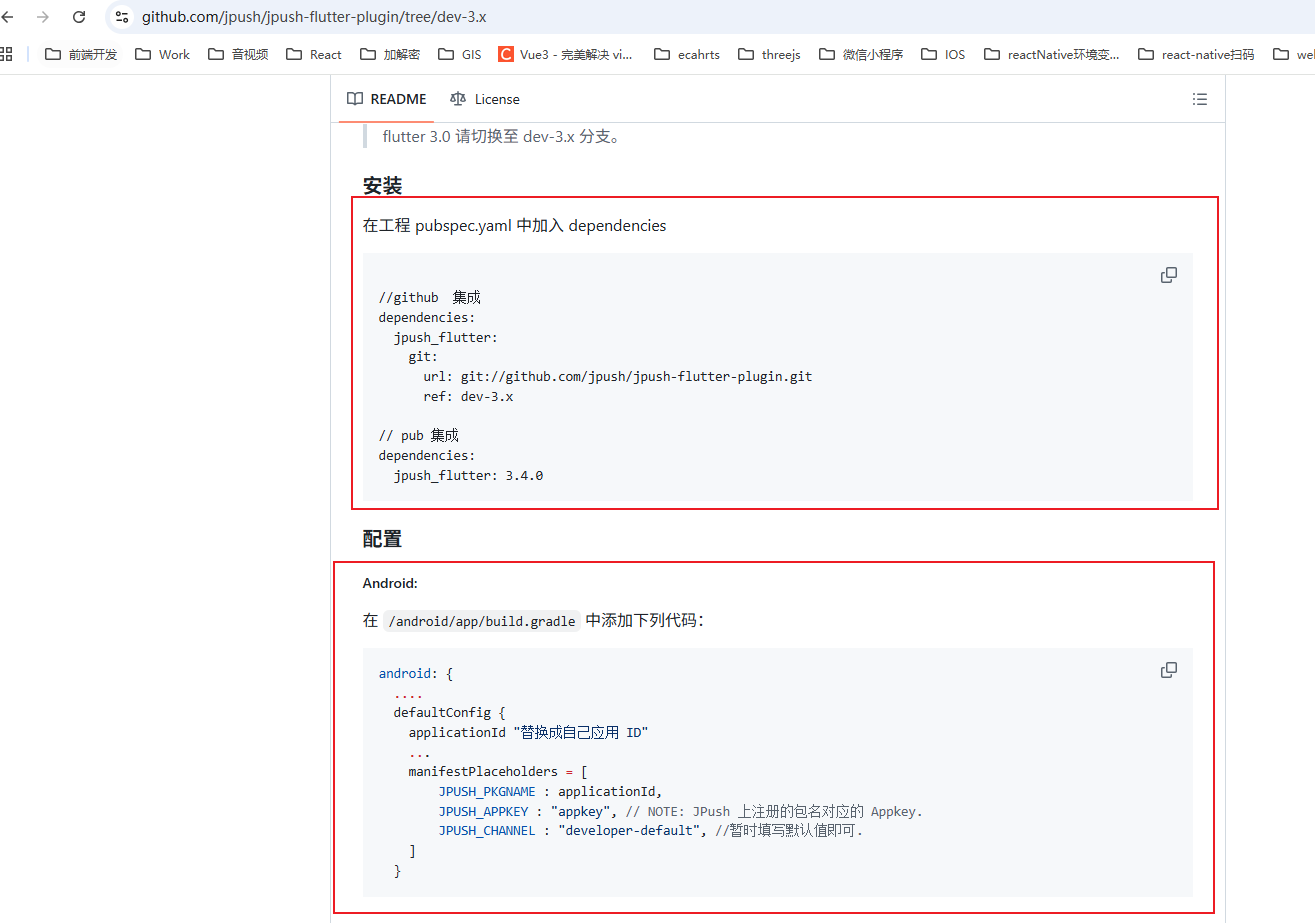1315x923 pixels.
Task: Click the '//github 集成' comment line
Action: point(430,298)
